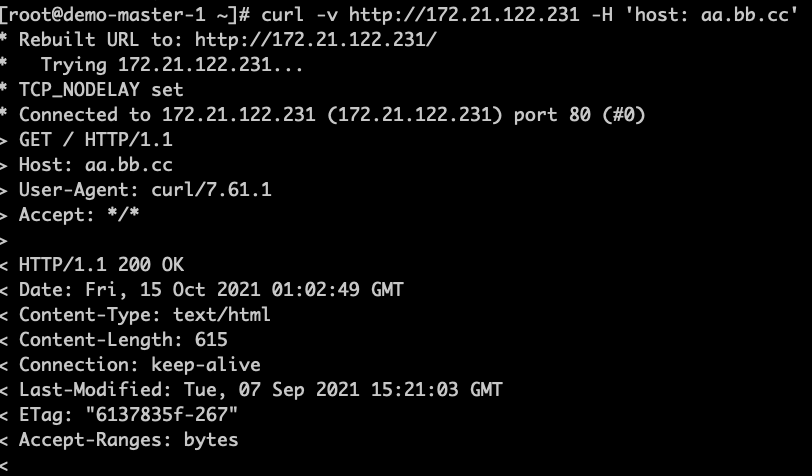Click the root@demo-master-1 shell prompt

pos(125,15)
